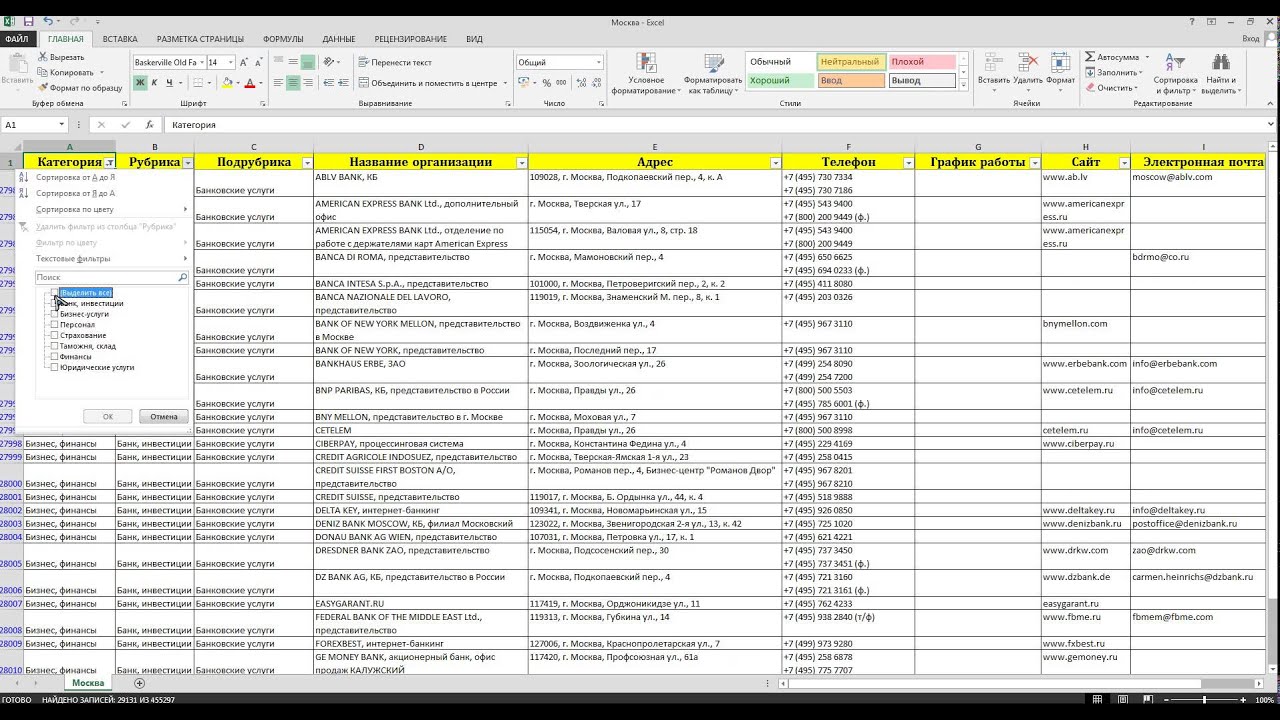Open the Подрубрика column filter arrow

[x=307, y=162]
